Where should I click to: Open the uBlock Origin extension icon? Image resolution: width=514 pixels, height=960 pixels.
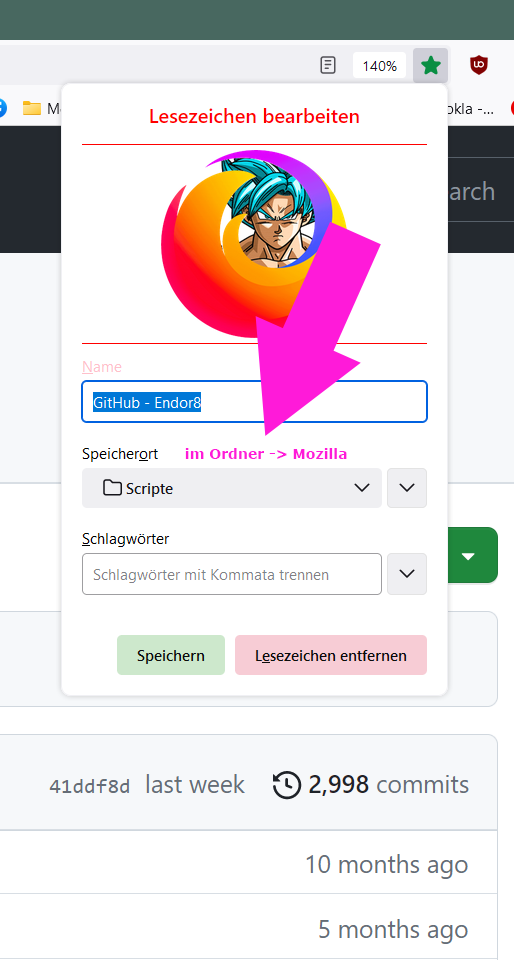coord(479,65)
